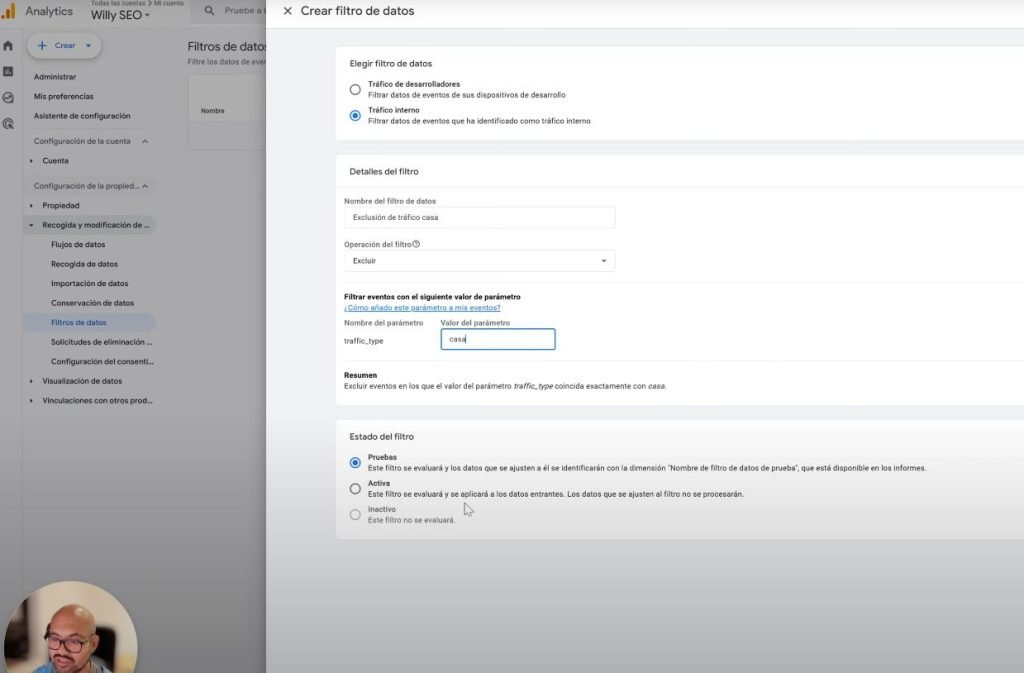Expand Visualización de datos item
Viewport: 1024px width, 673px height.
pyautogui.click(x=31, y=381)
